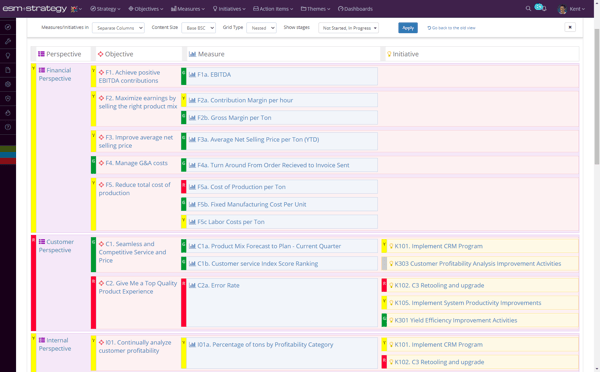
Task: Open objective F3 Improve average net selling price
Action: coord(136,141)
